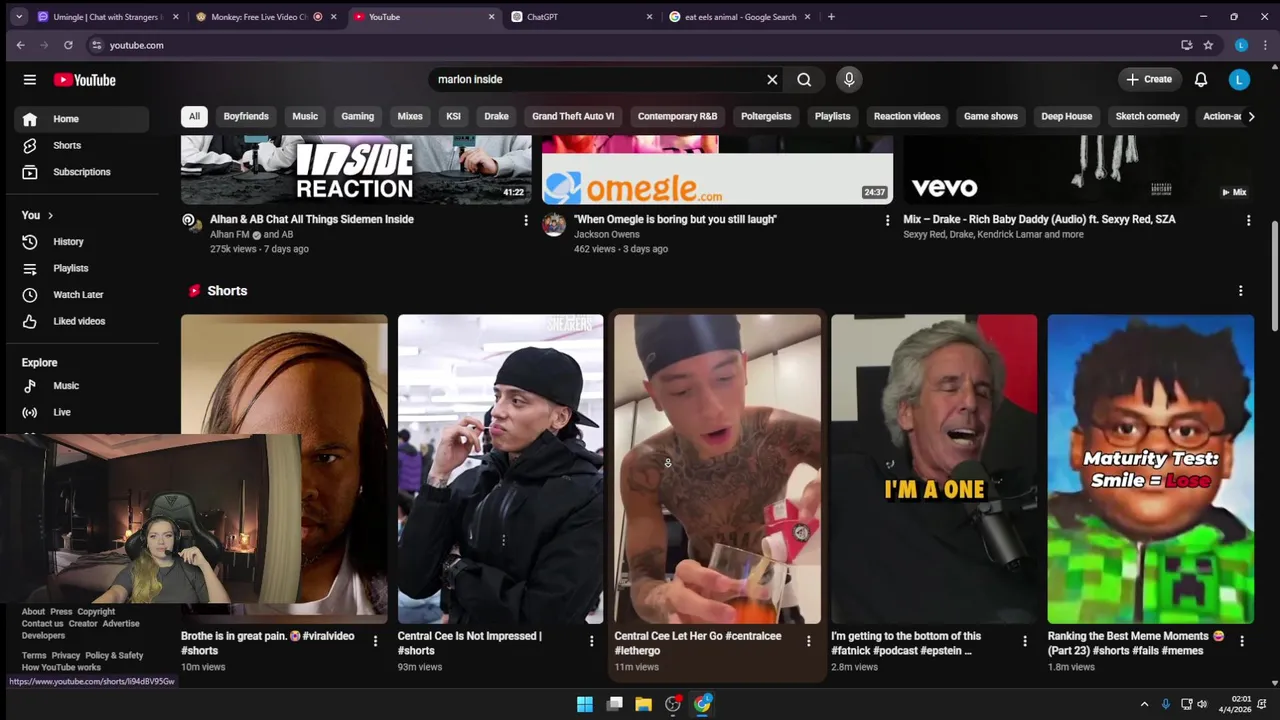Select the Drake filter chip
The width and height of the screenshot is (1280, 720).
(496, 116)
